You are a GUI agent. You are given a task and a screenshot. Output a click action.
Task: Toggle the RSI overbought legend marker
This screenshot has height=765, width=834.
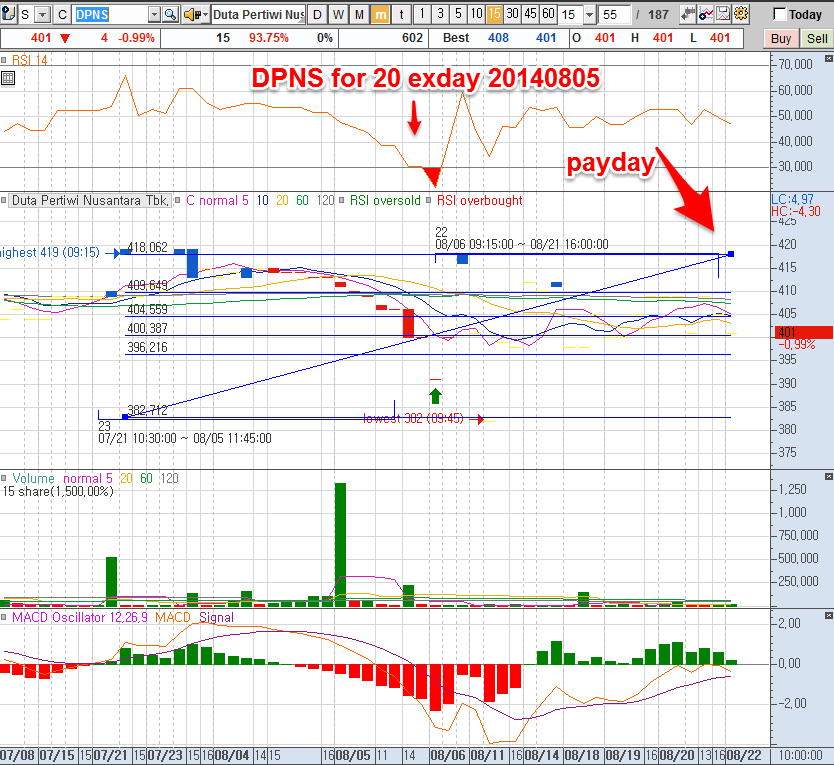pyautogui.click(x=428, y=201)
